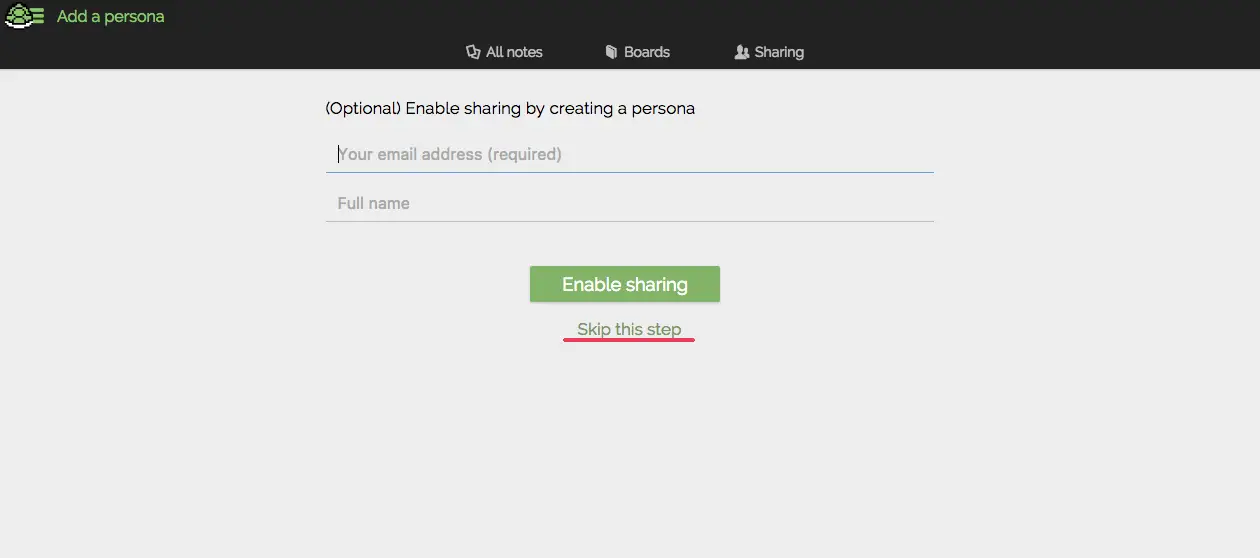Viewport: 1260px width, 558px height.
Task: Go to the Sharing tab
Action: (x=769, y=52)
